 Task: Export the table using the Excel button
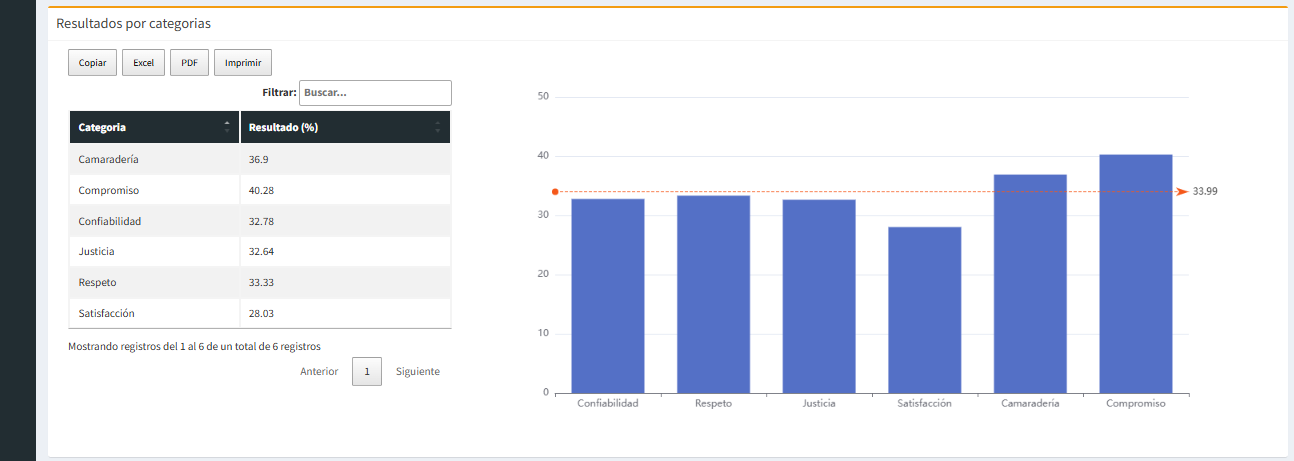[x=143, y=63]
